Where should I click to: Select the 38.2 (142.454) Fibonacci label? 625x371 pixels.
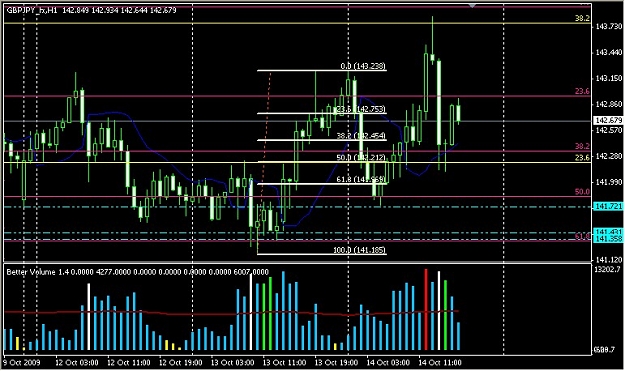(x=361, y=136)
